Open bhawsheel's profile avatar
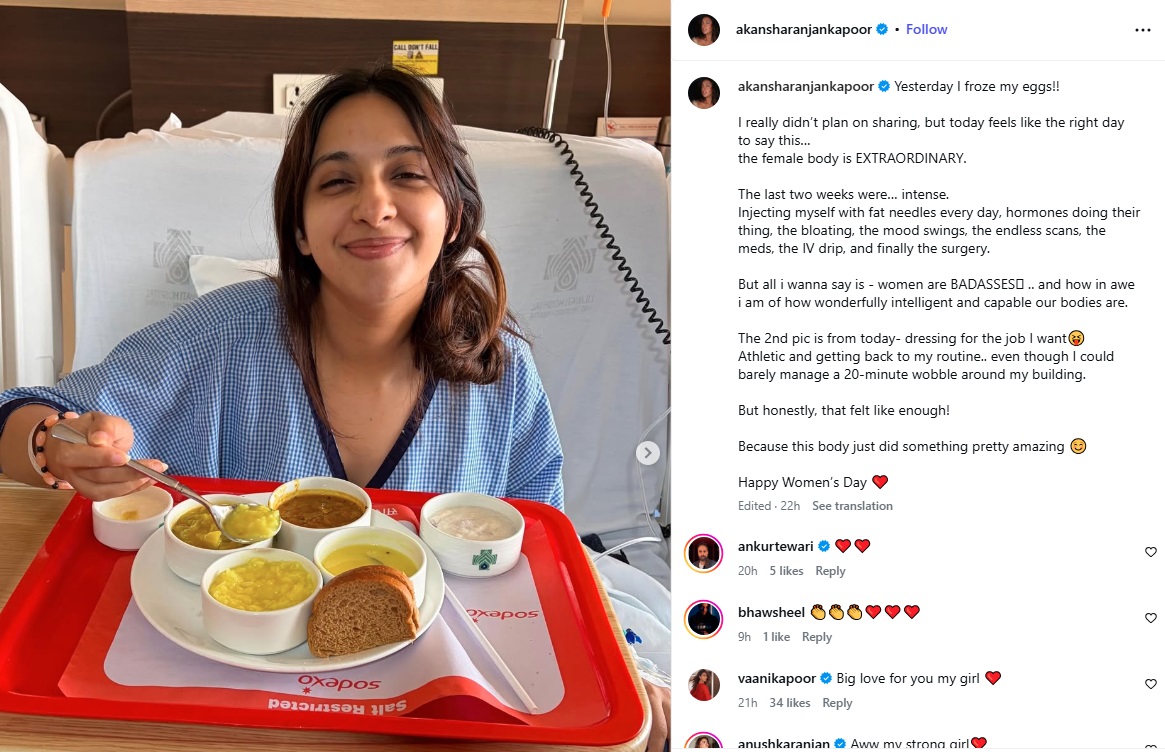The height and width of the screenshot is (752, 1165). [704, 619]
